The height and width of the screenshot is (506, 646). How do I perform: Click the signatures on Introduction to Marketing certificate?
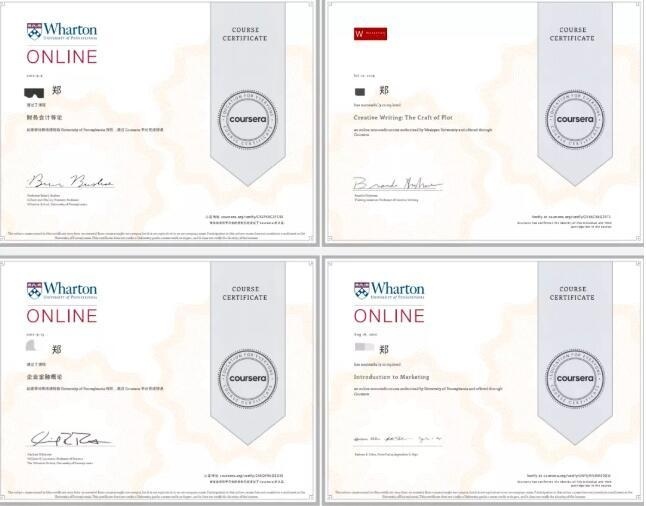click(398, 439)
